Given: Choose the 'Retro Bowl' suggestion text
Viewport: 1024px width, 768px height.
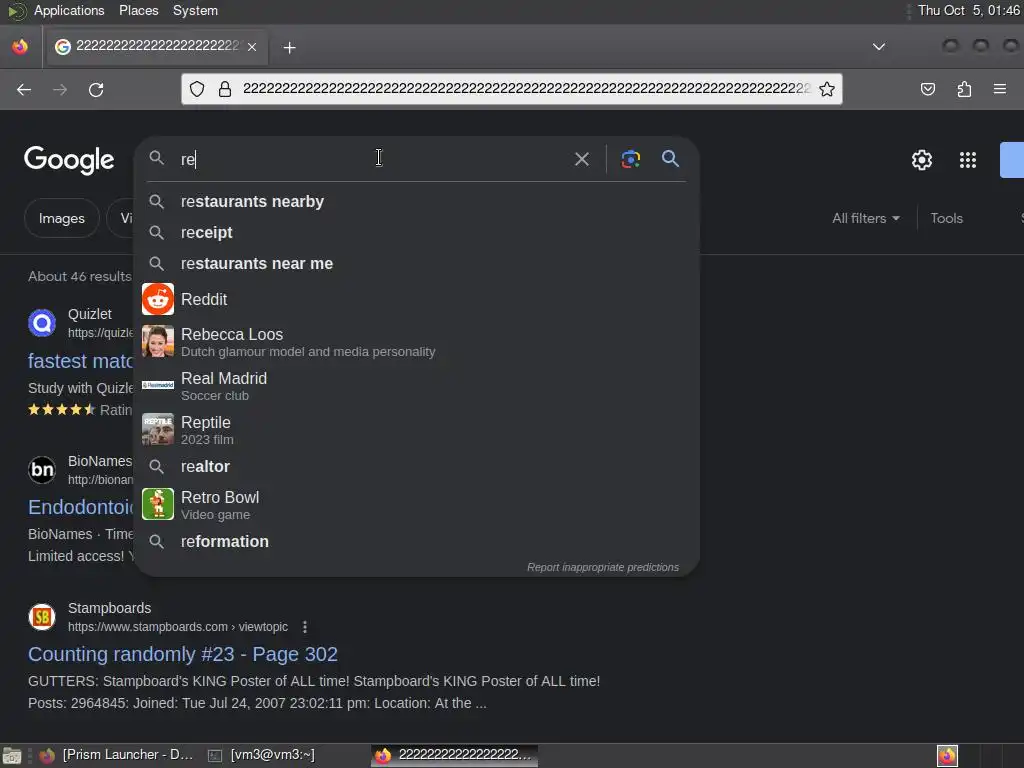Looking at the screenshot, I should [220, 498].
